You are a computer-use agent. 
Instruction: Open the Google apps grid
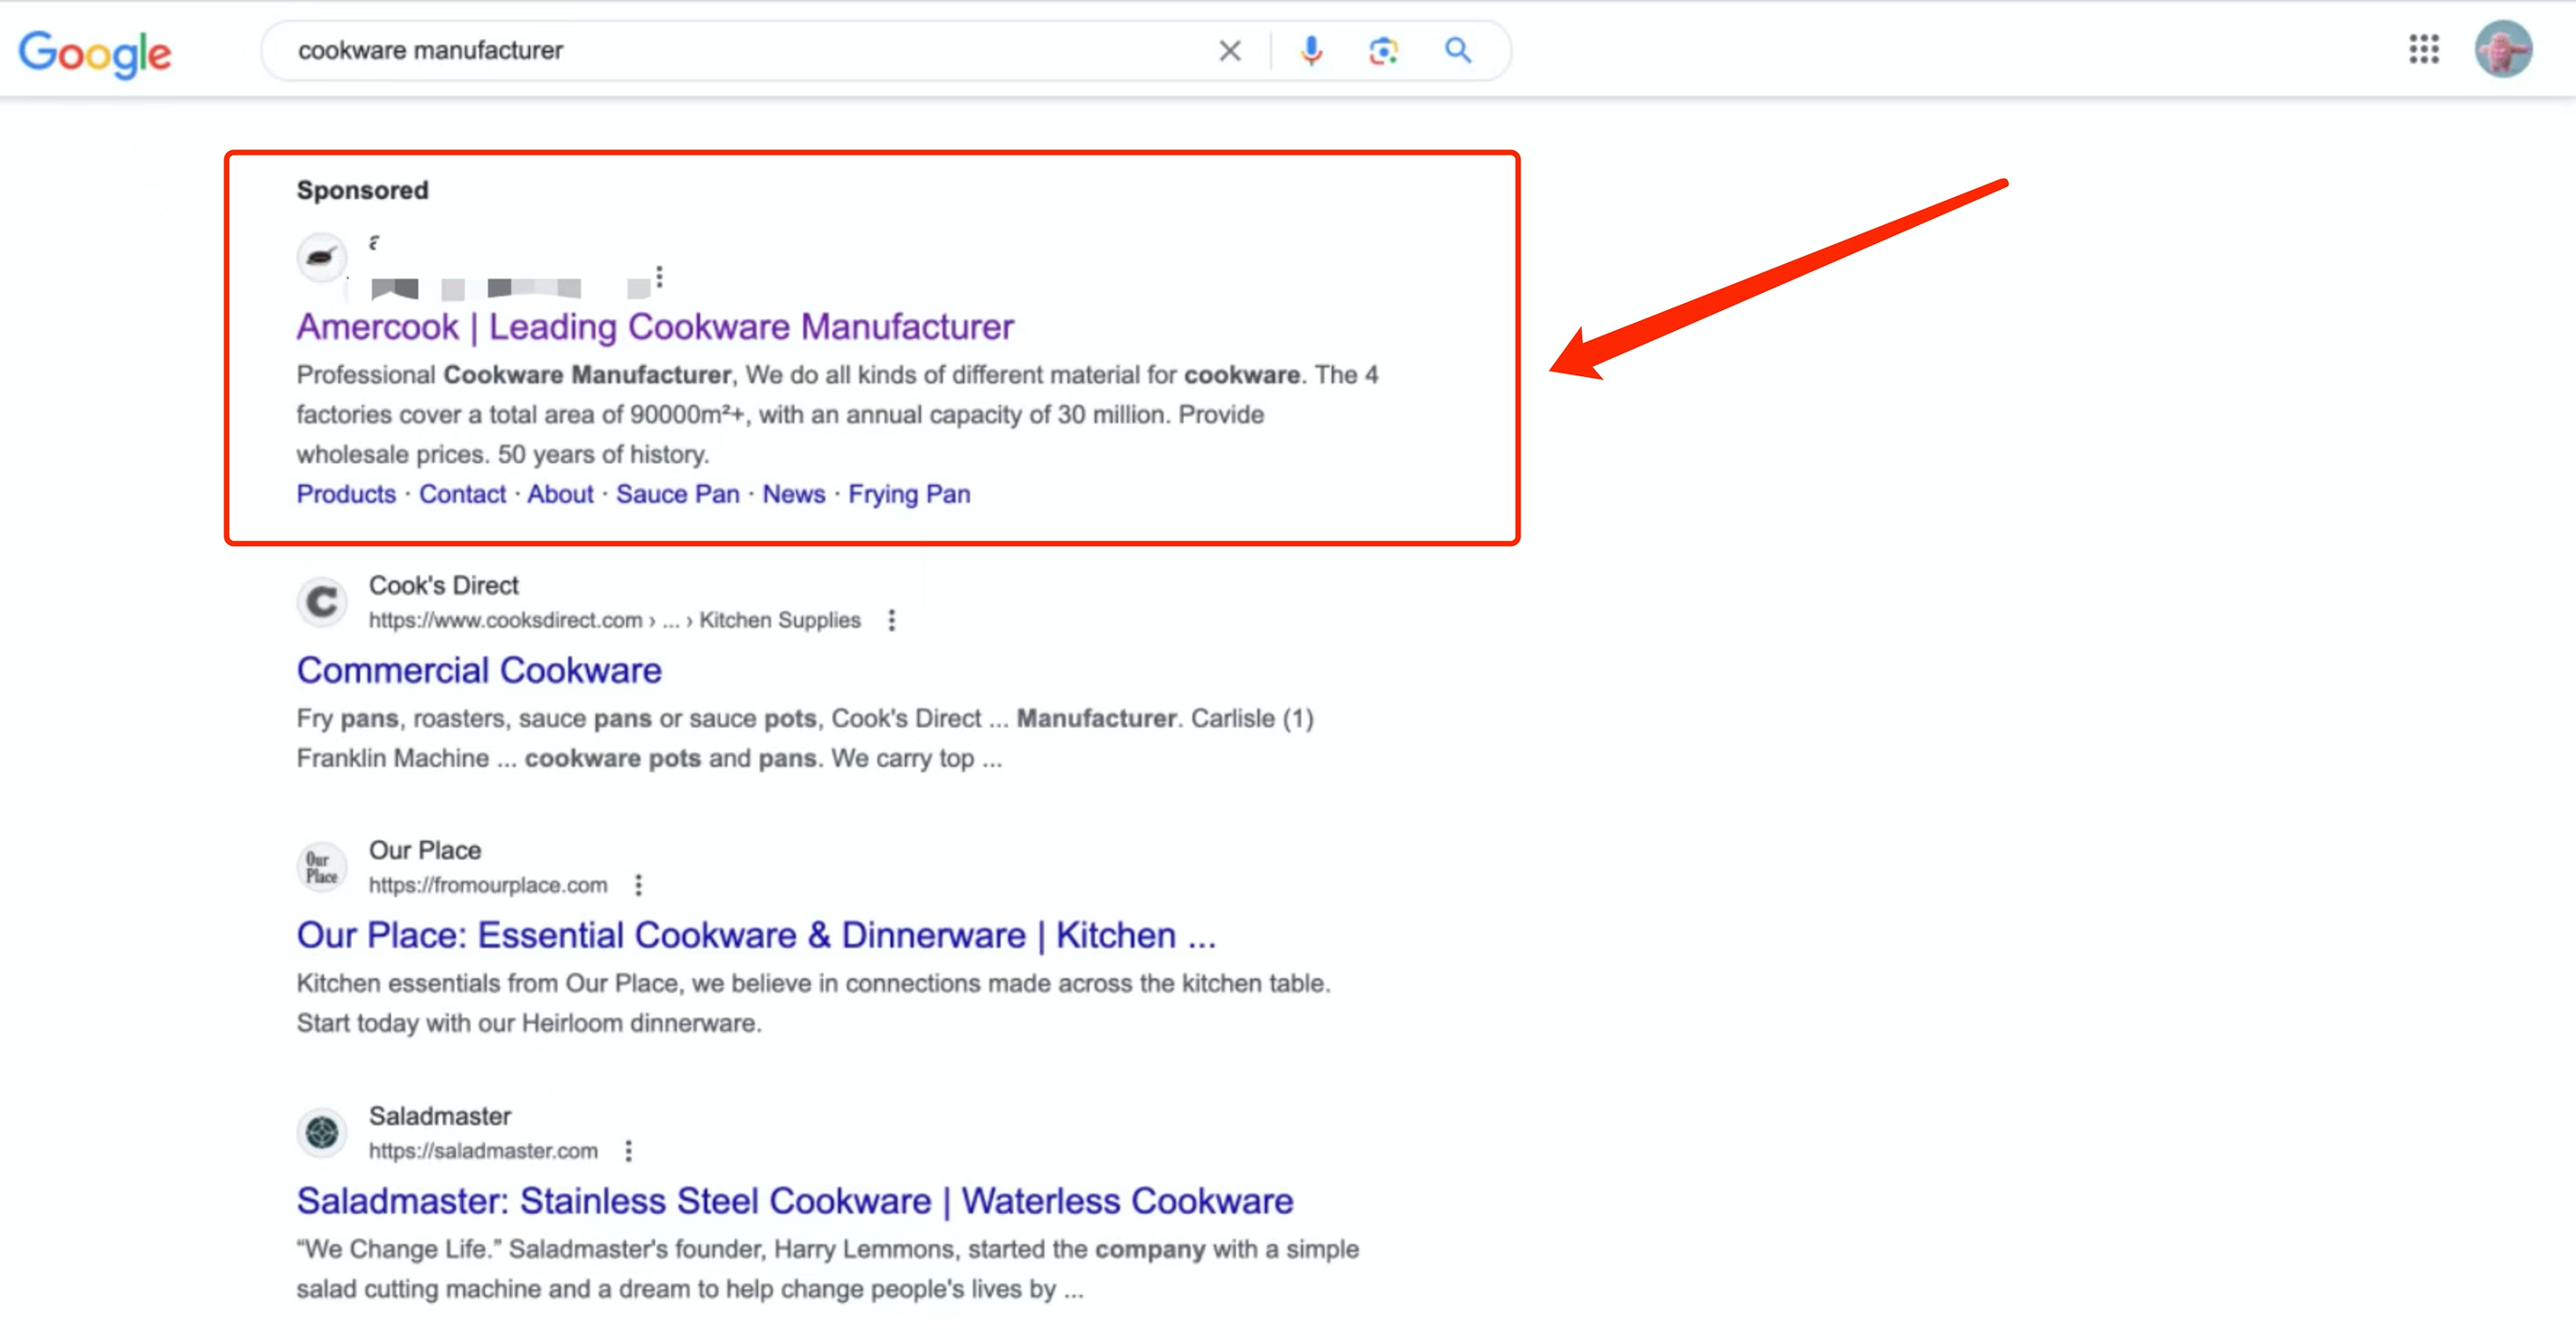point(2424,49)
